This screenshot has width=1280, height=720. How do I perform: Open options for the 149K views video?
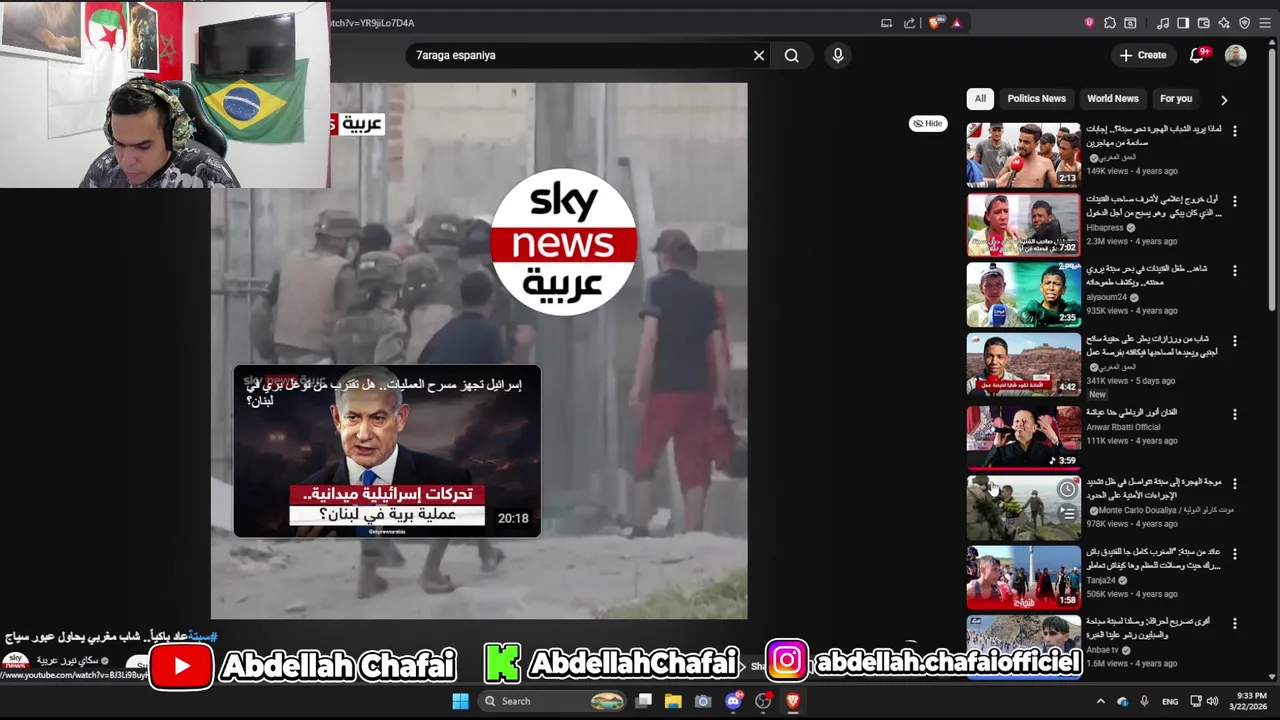1234,131
